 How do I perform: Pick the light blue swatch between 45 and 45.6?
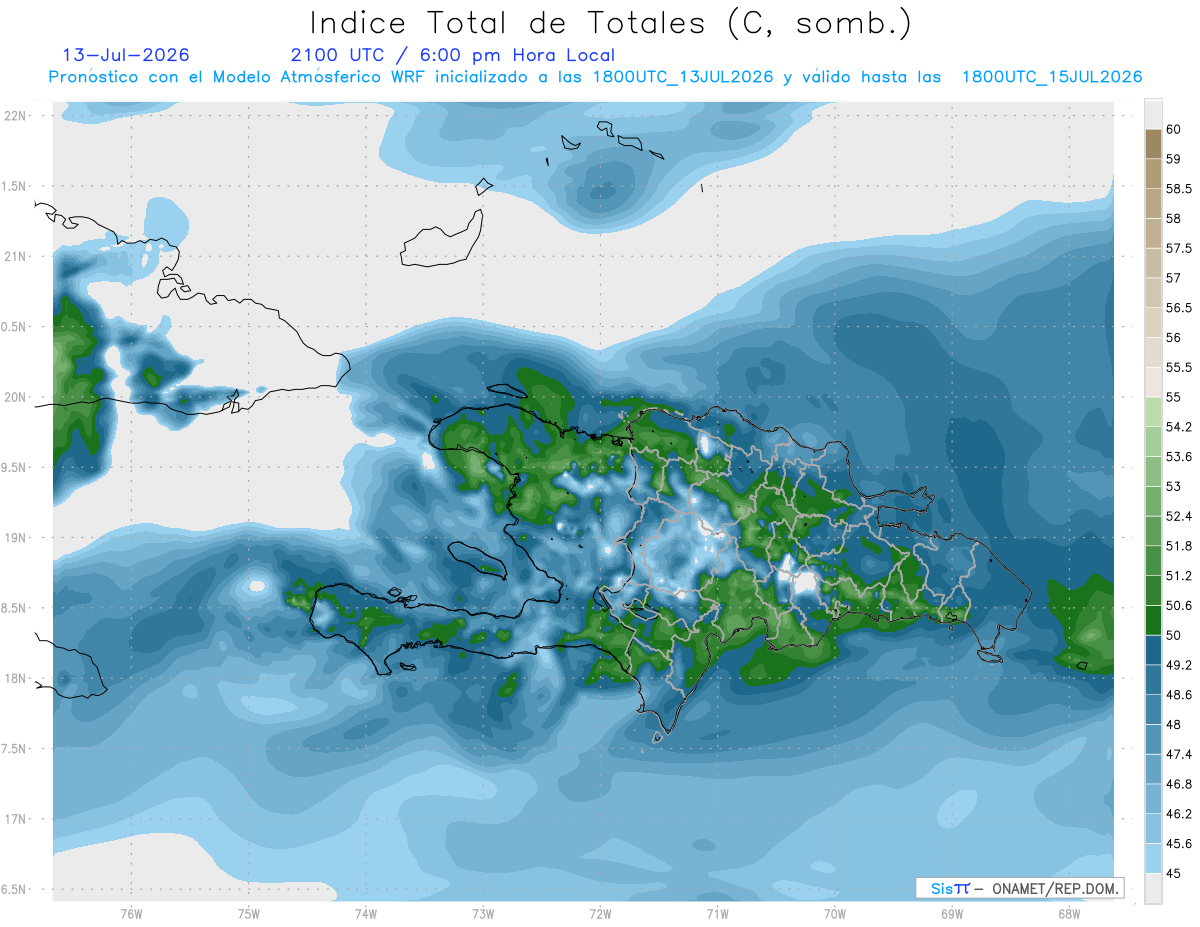coord(1153,859)
